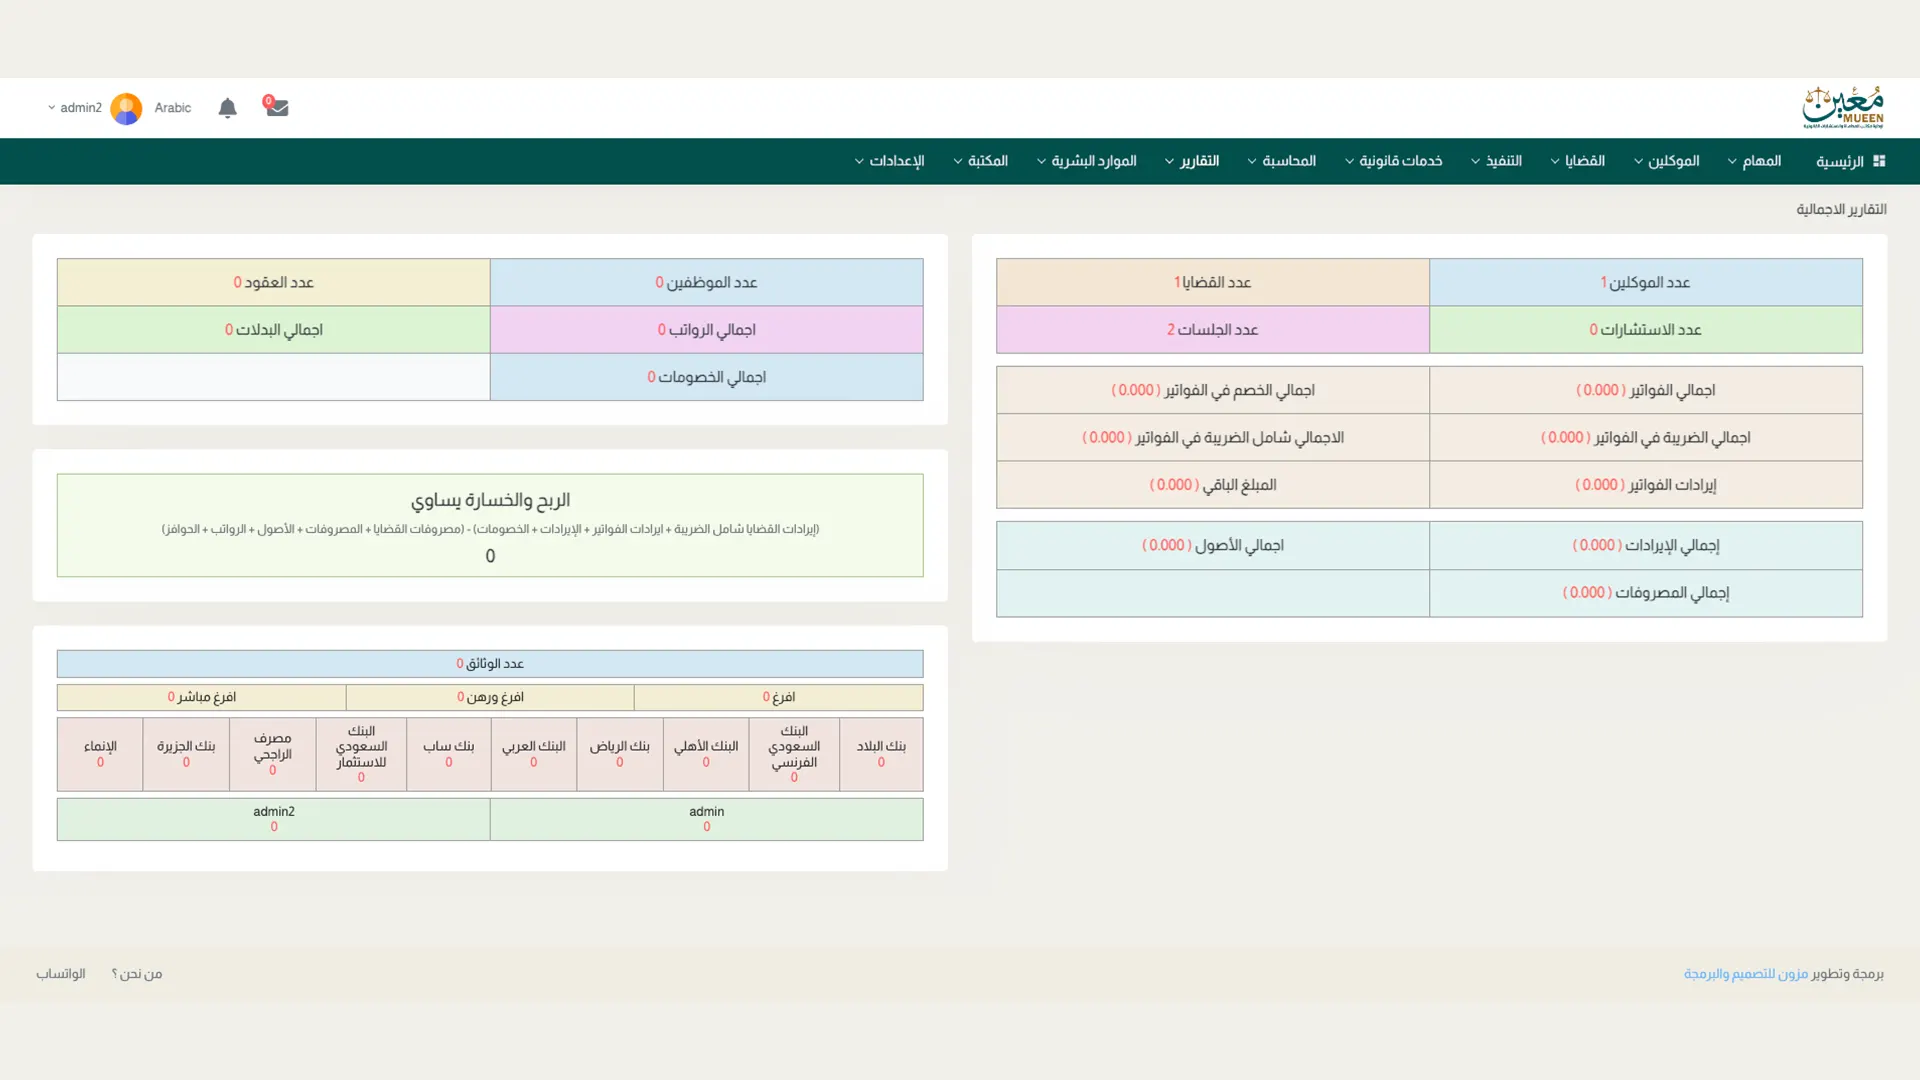Click the عدد الموكلين blue tile
The image size is (1920, 1080).
coord(1645,282)
